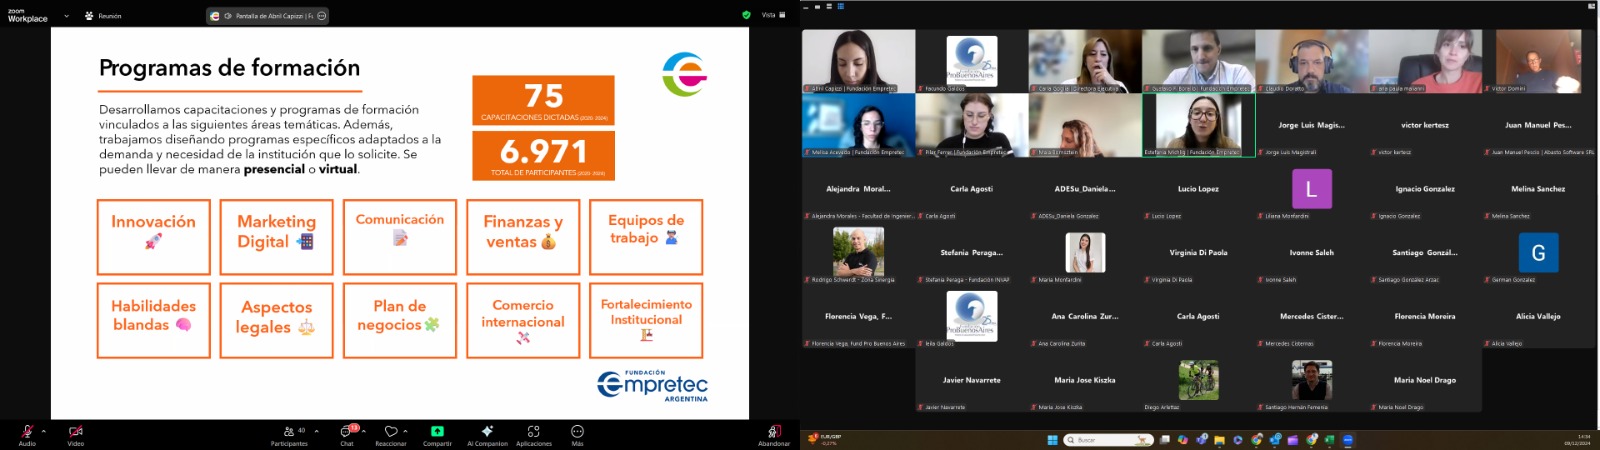Click Abandonar to leave meeting
This screenshot has height=450, width=1600.
click(773, 432)
